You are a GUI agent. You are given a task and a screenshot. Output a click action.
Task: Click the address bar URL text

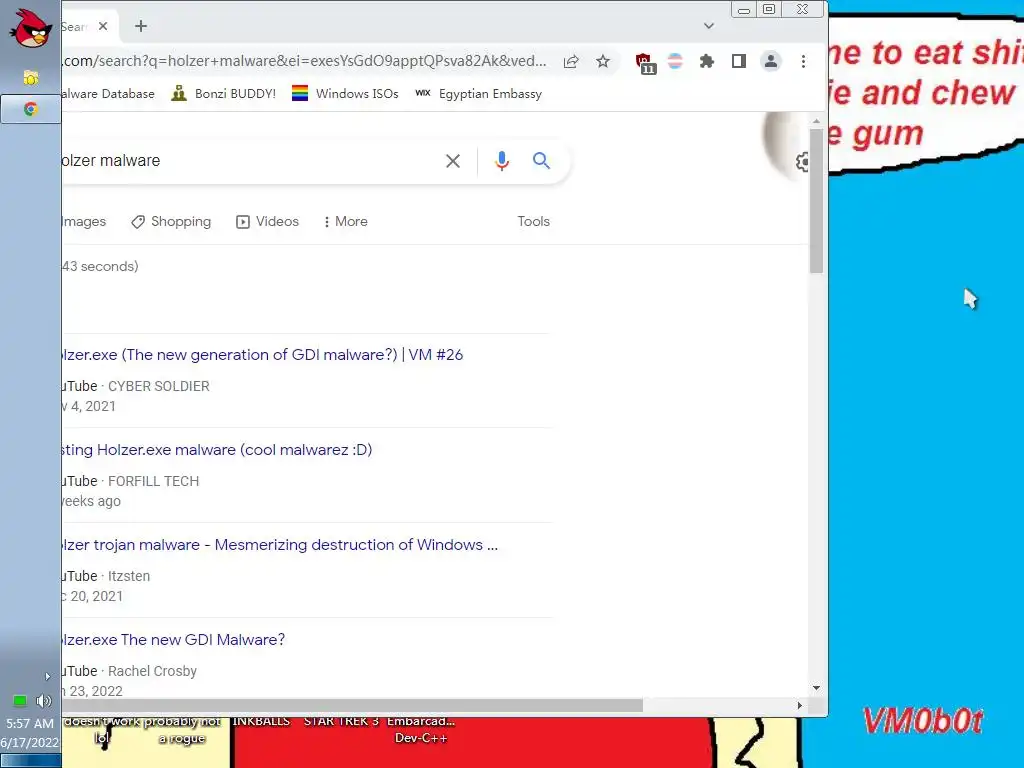click(304, 61)
